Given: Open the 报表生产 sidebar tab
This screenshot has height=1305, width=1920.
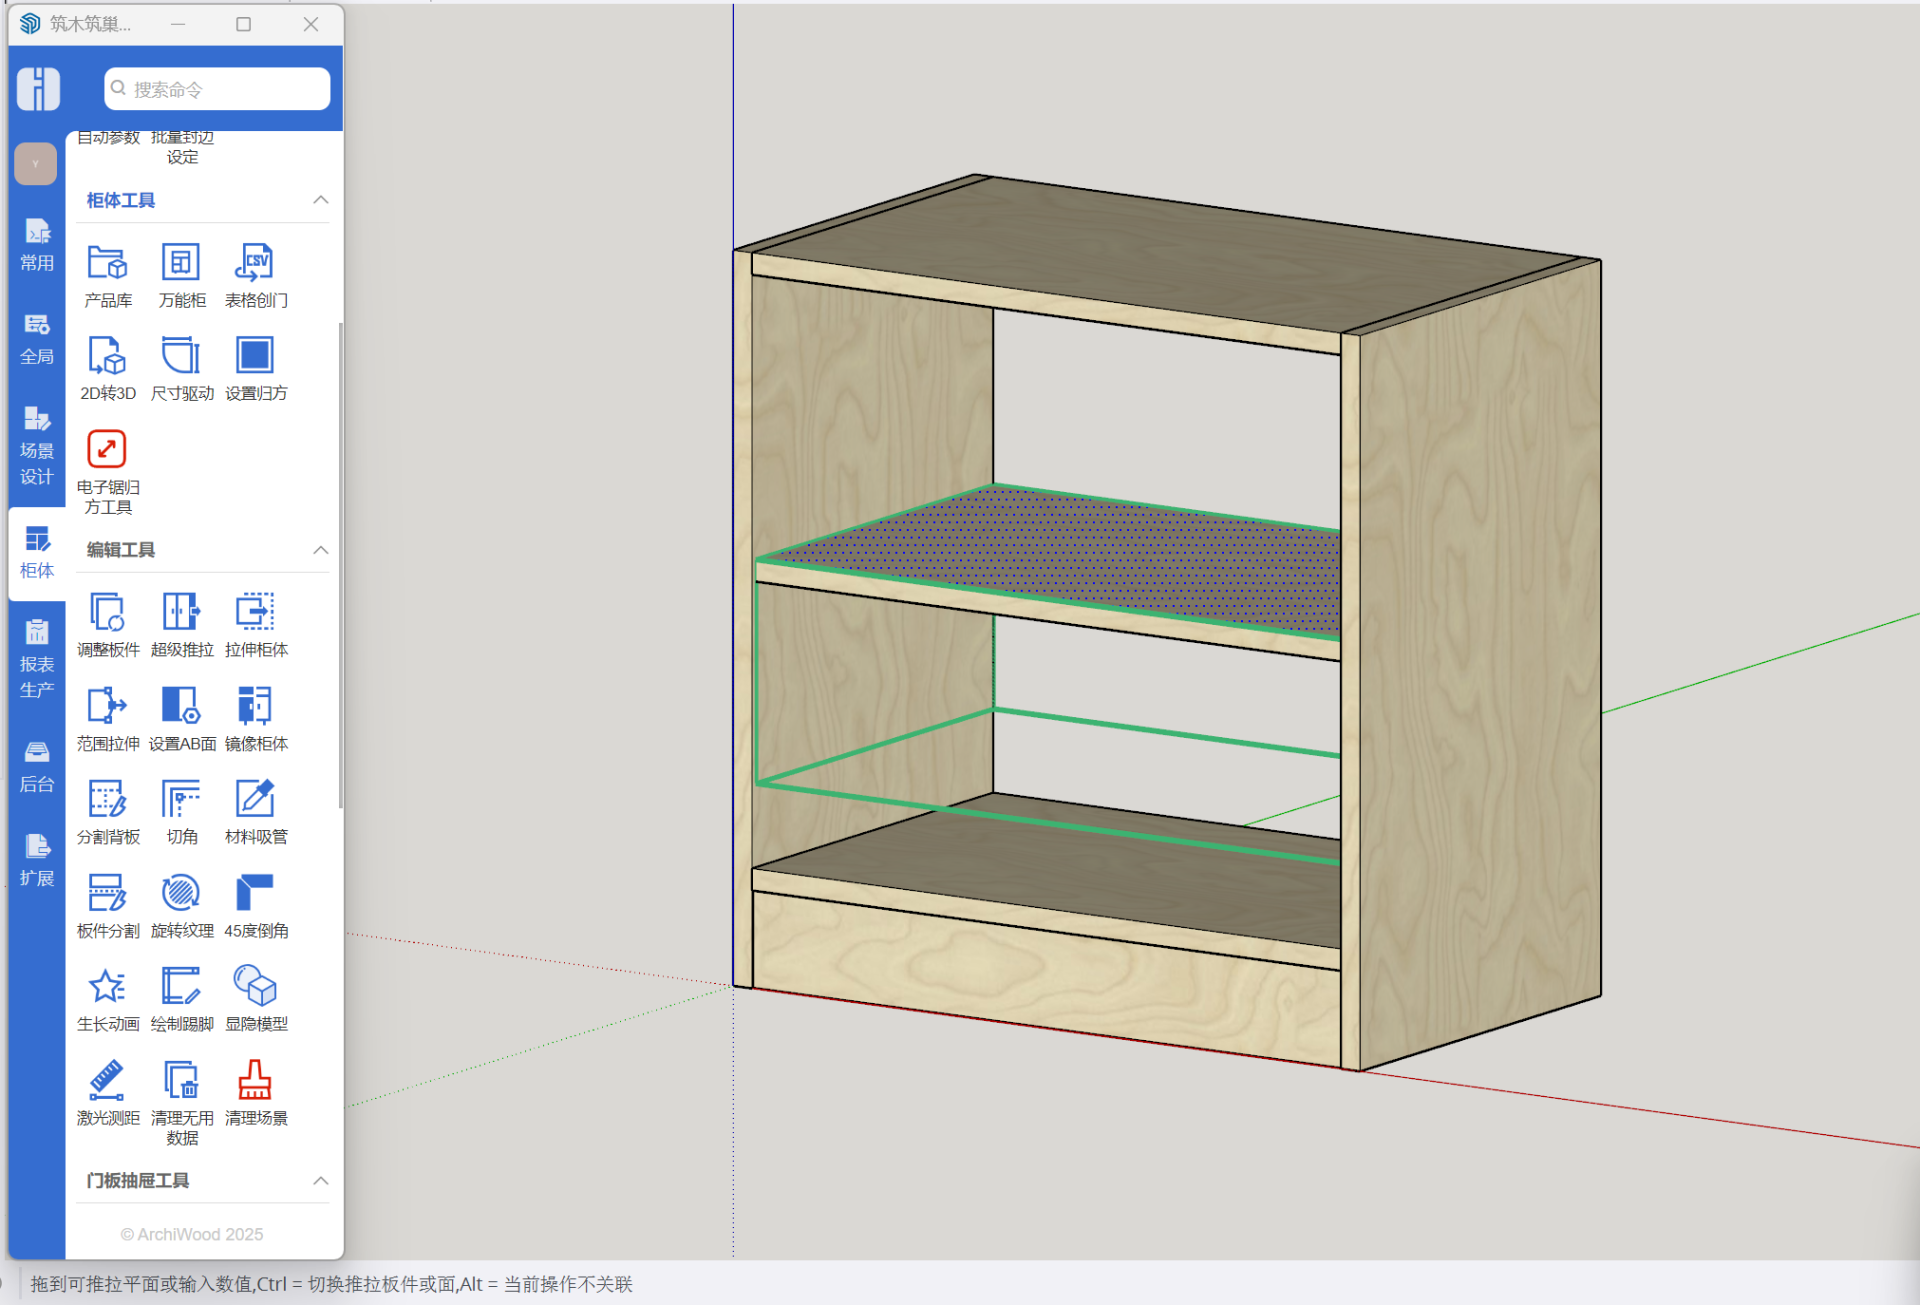Looking at the screenshot, I should (x=37, y=658).
